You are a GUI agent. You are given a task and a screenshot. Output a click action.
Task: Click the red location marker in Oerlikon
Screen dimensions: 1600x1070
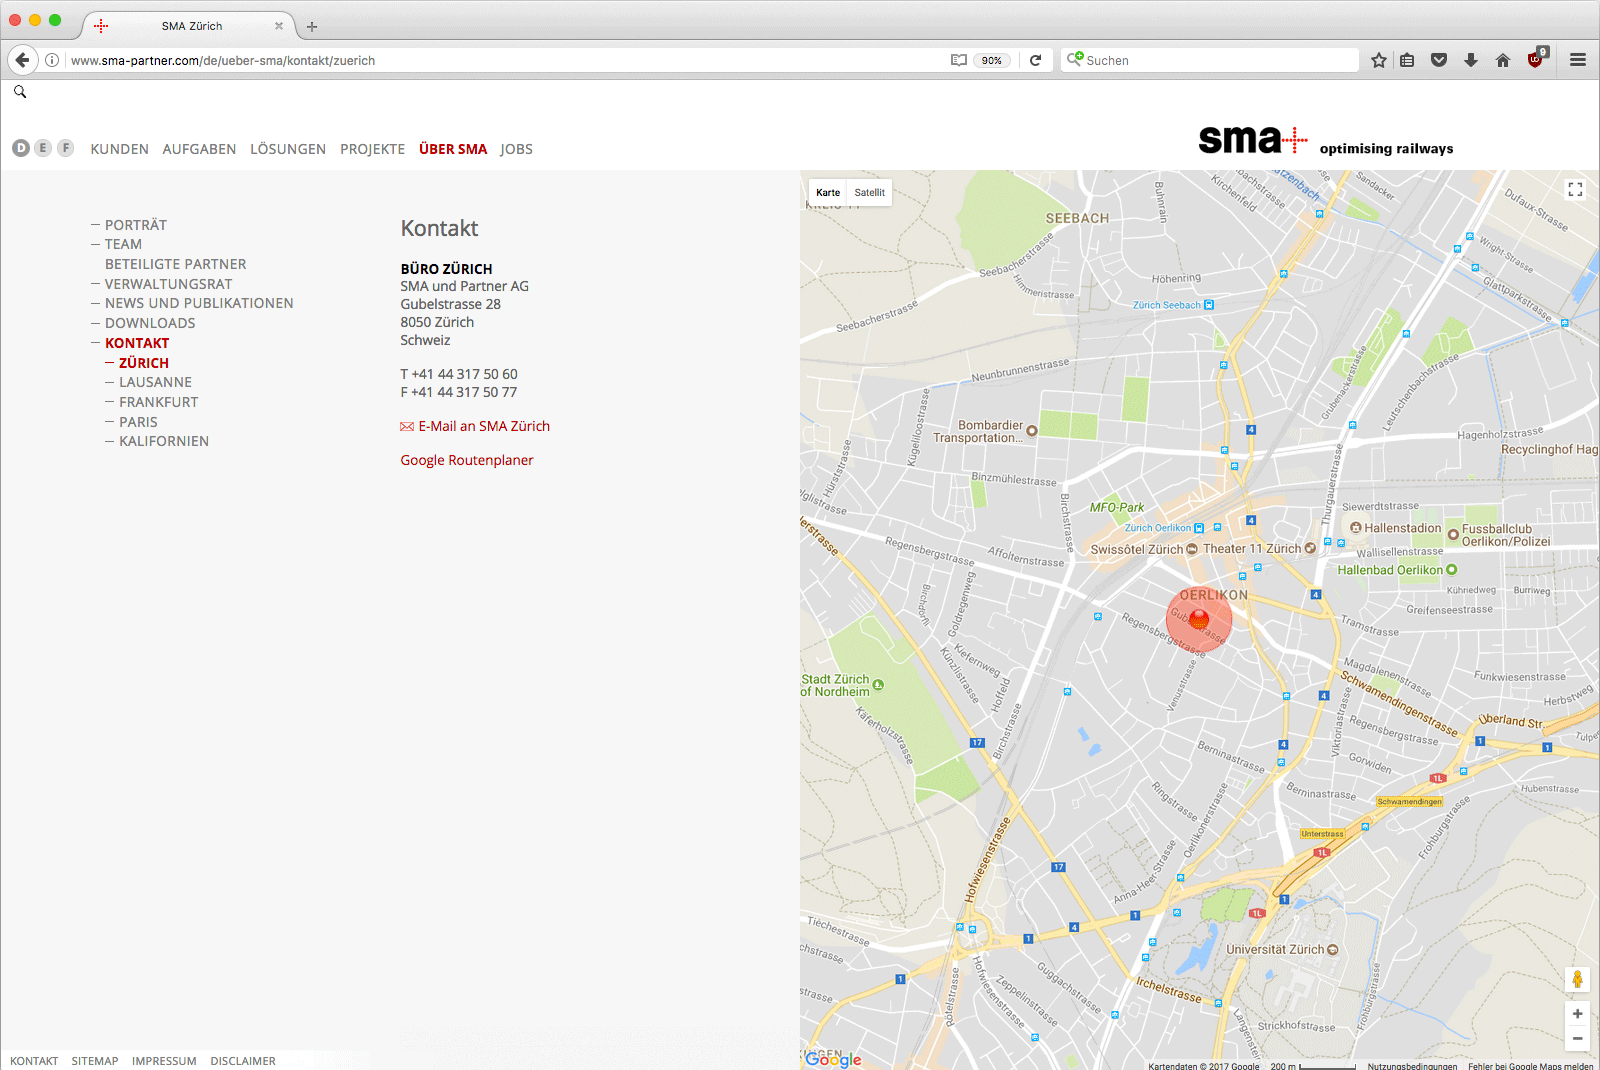(x=1199, y=620)
